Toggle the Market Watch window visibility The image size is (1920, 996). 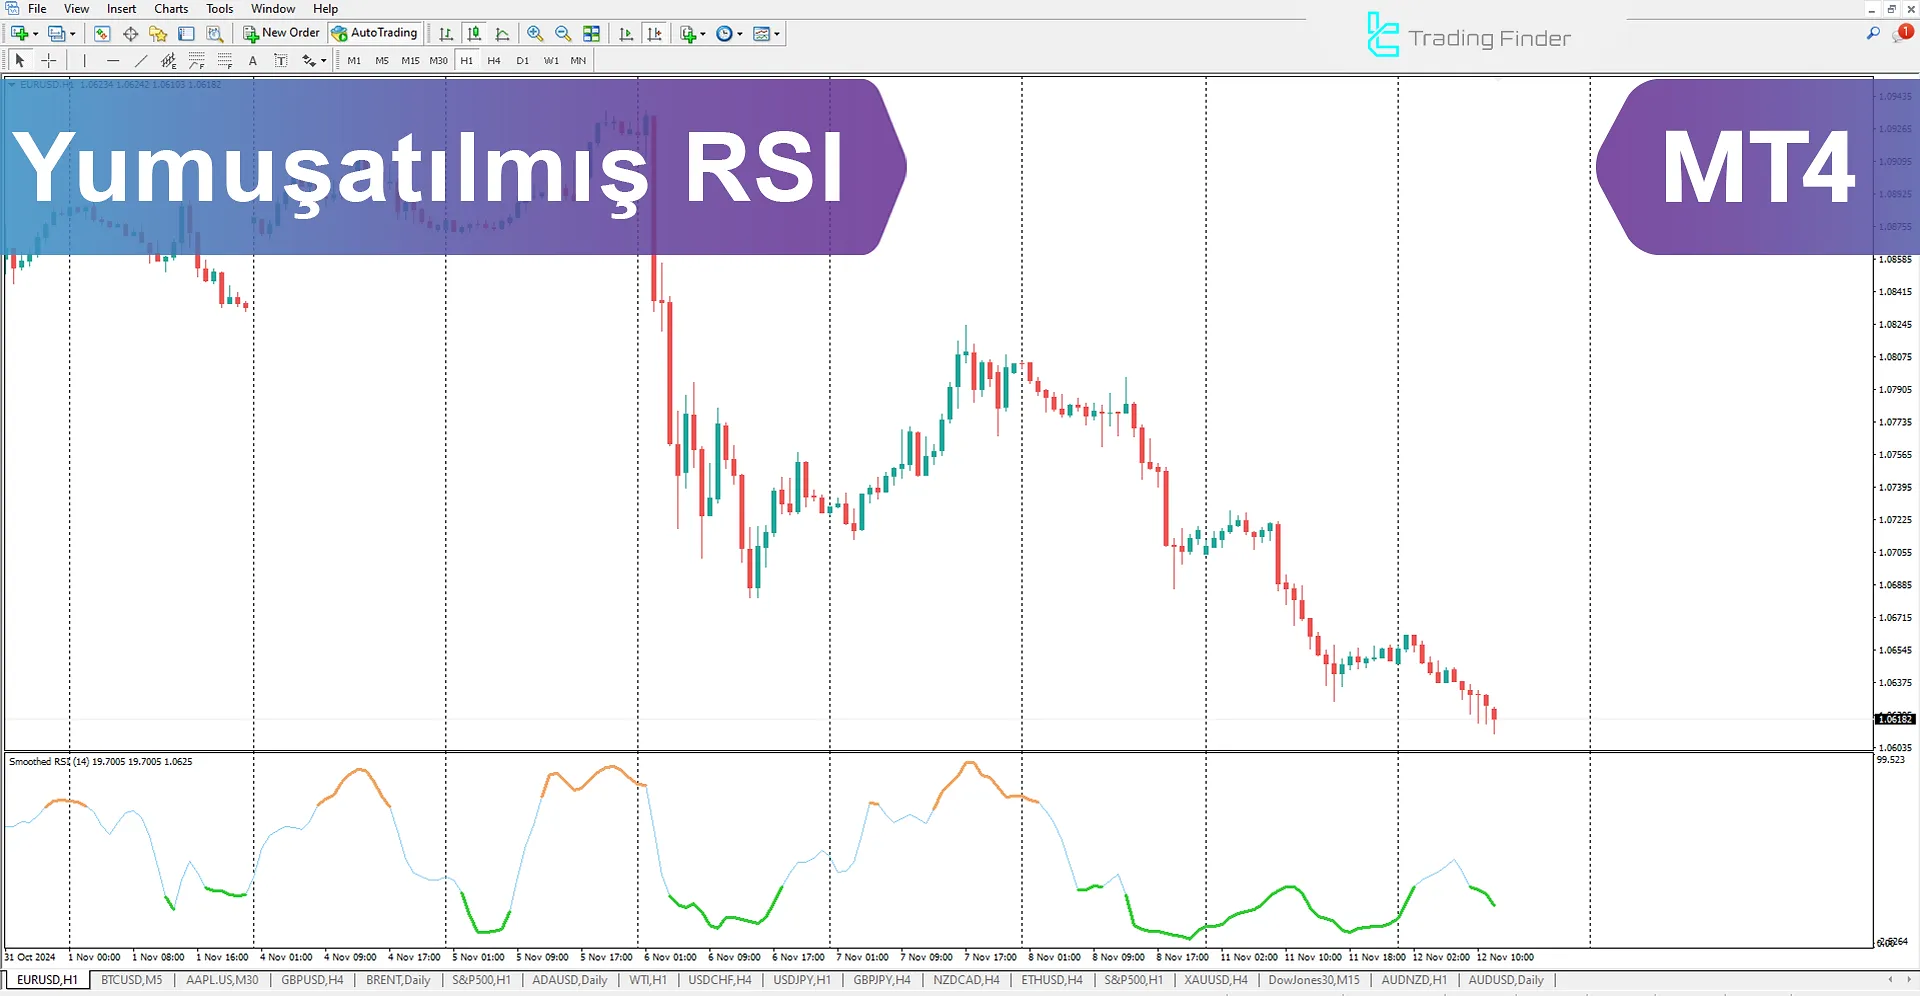(101, 33)
